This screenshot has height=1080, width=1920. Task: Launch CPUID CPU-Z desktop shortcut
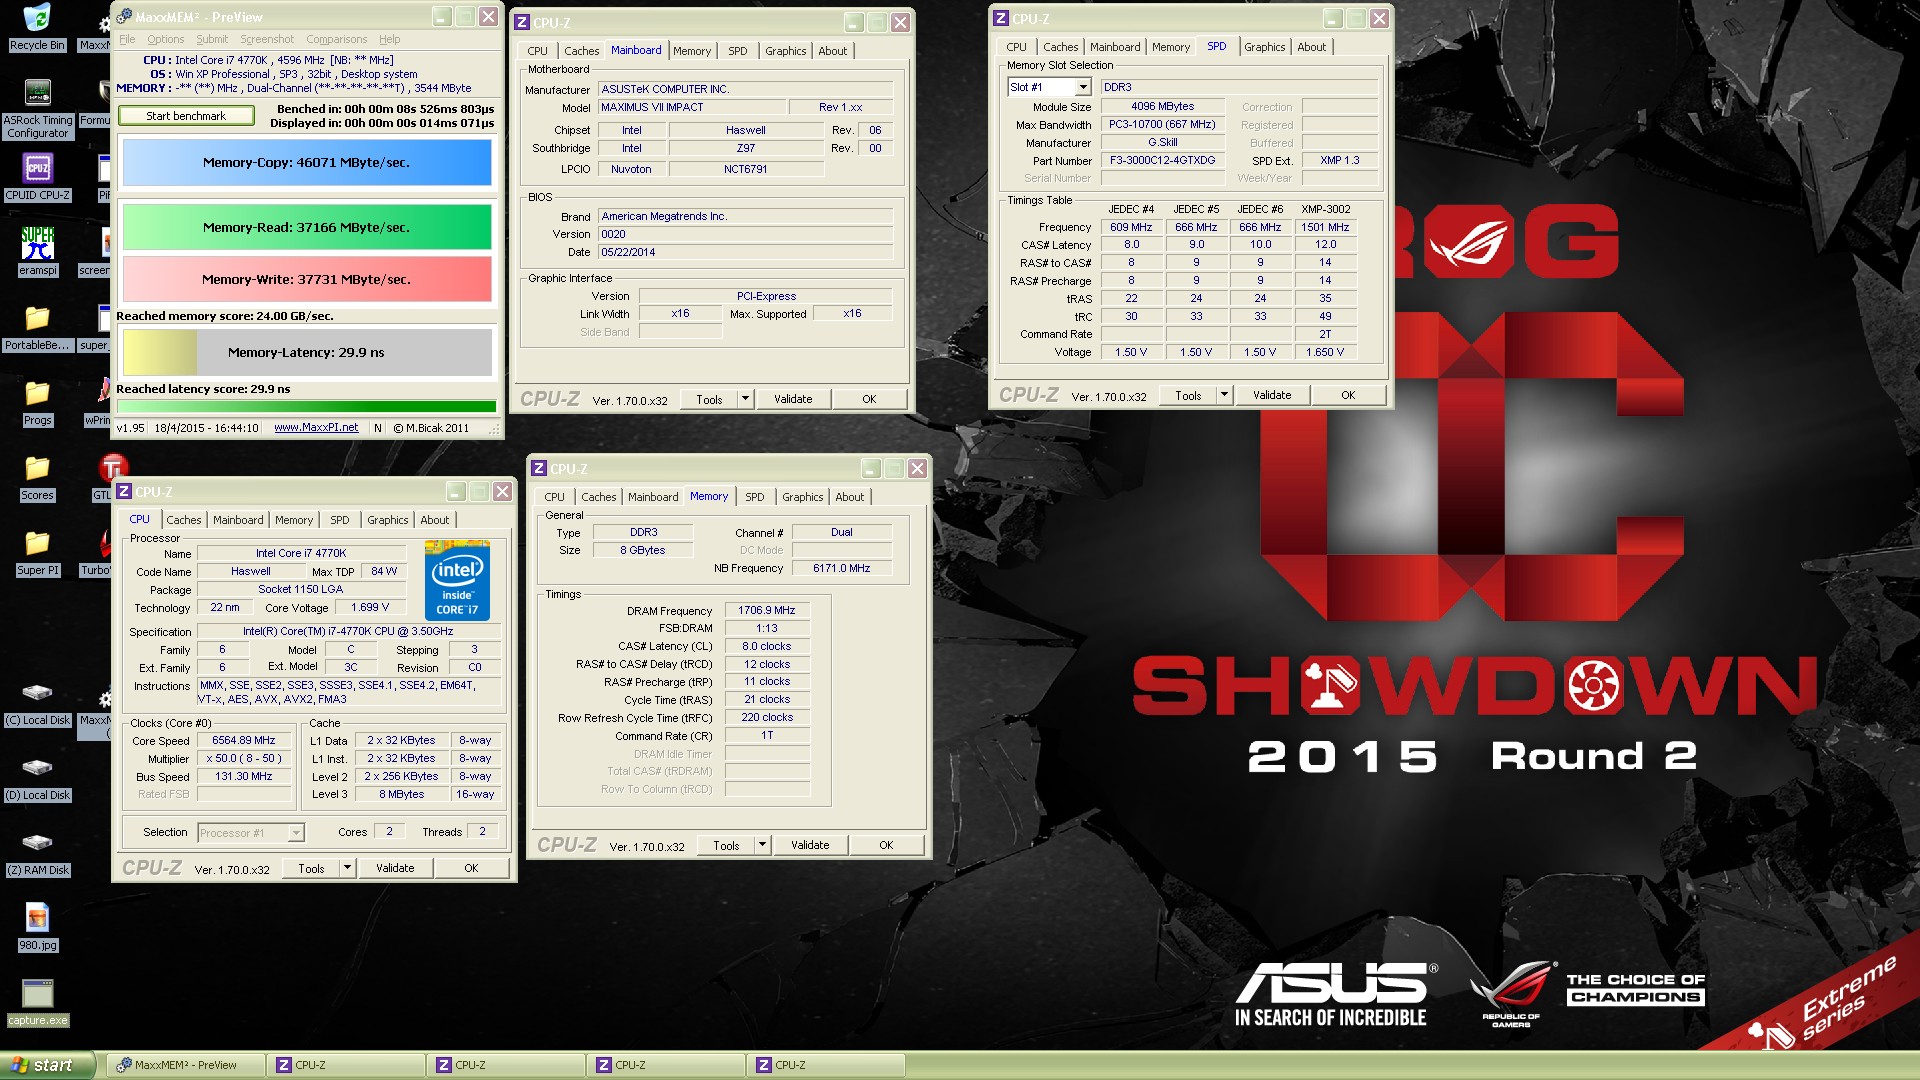coord(37,177)
